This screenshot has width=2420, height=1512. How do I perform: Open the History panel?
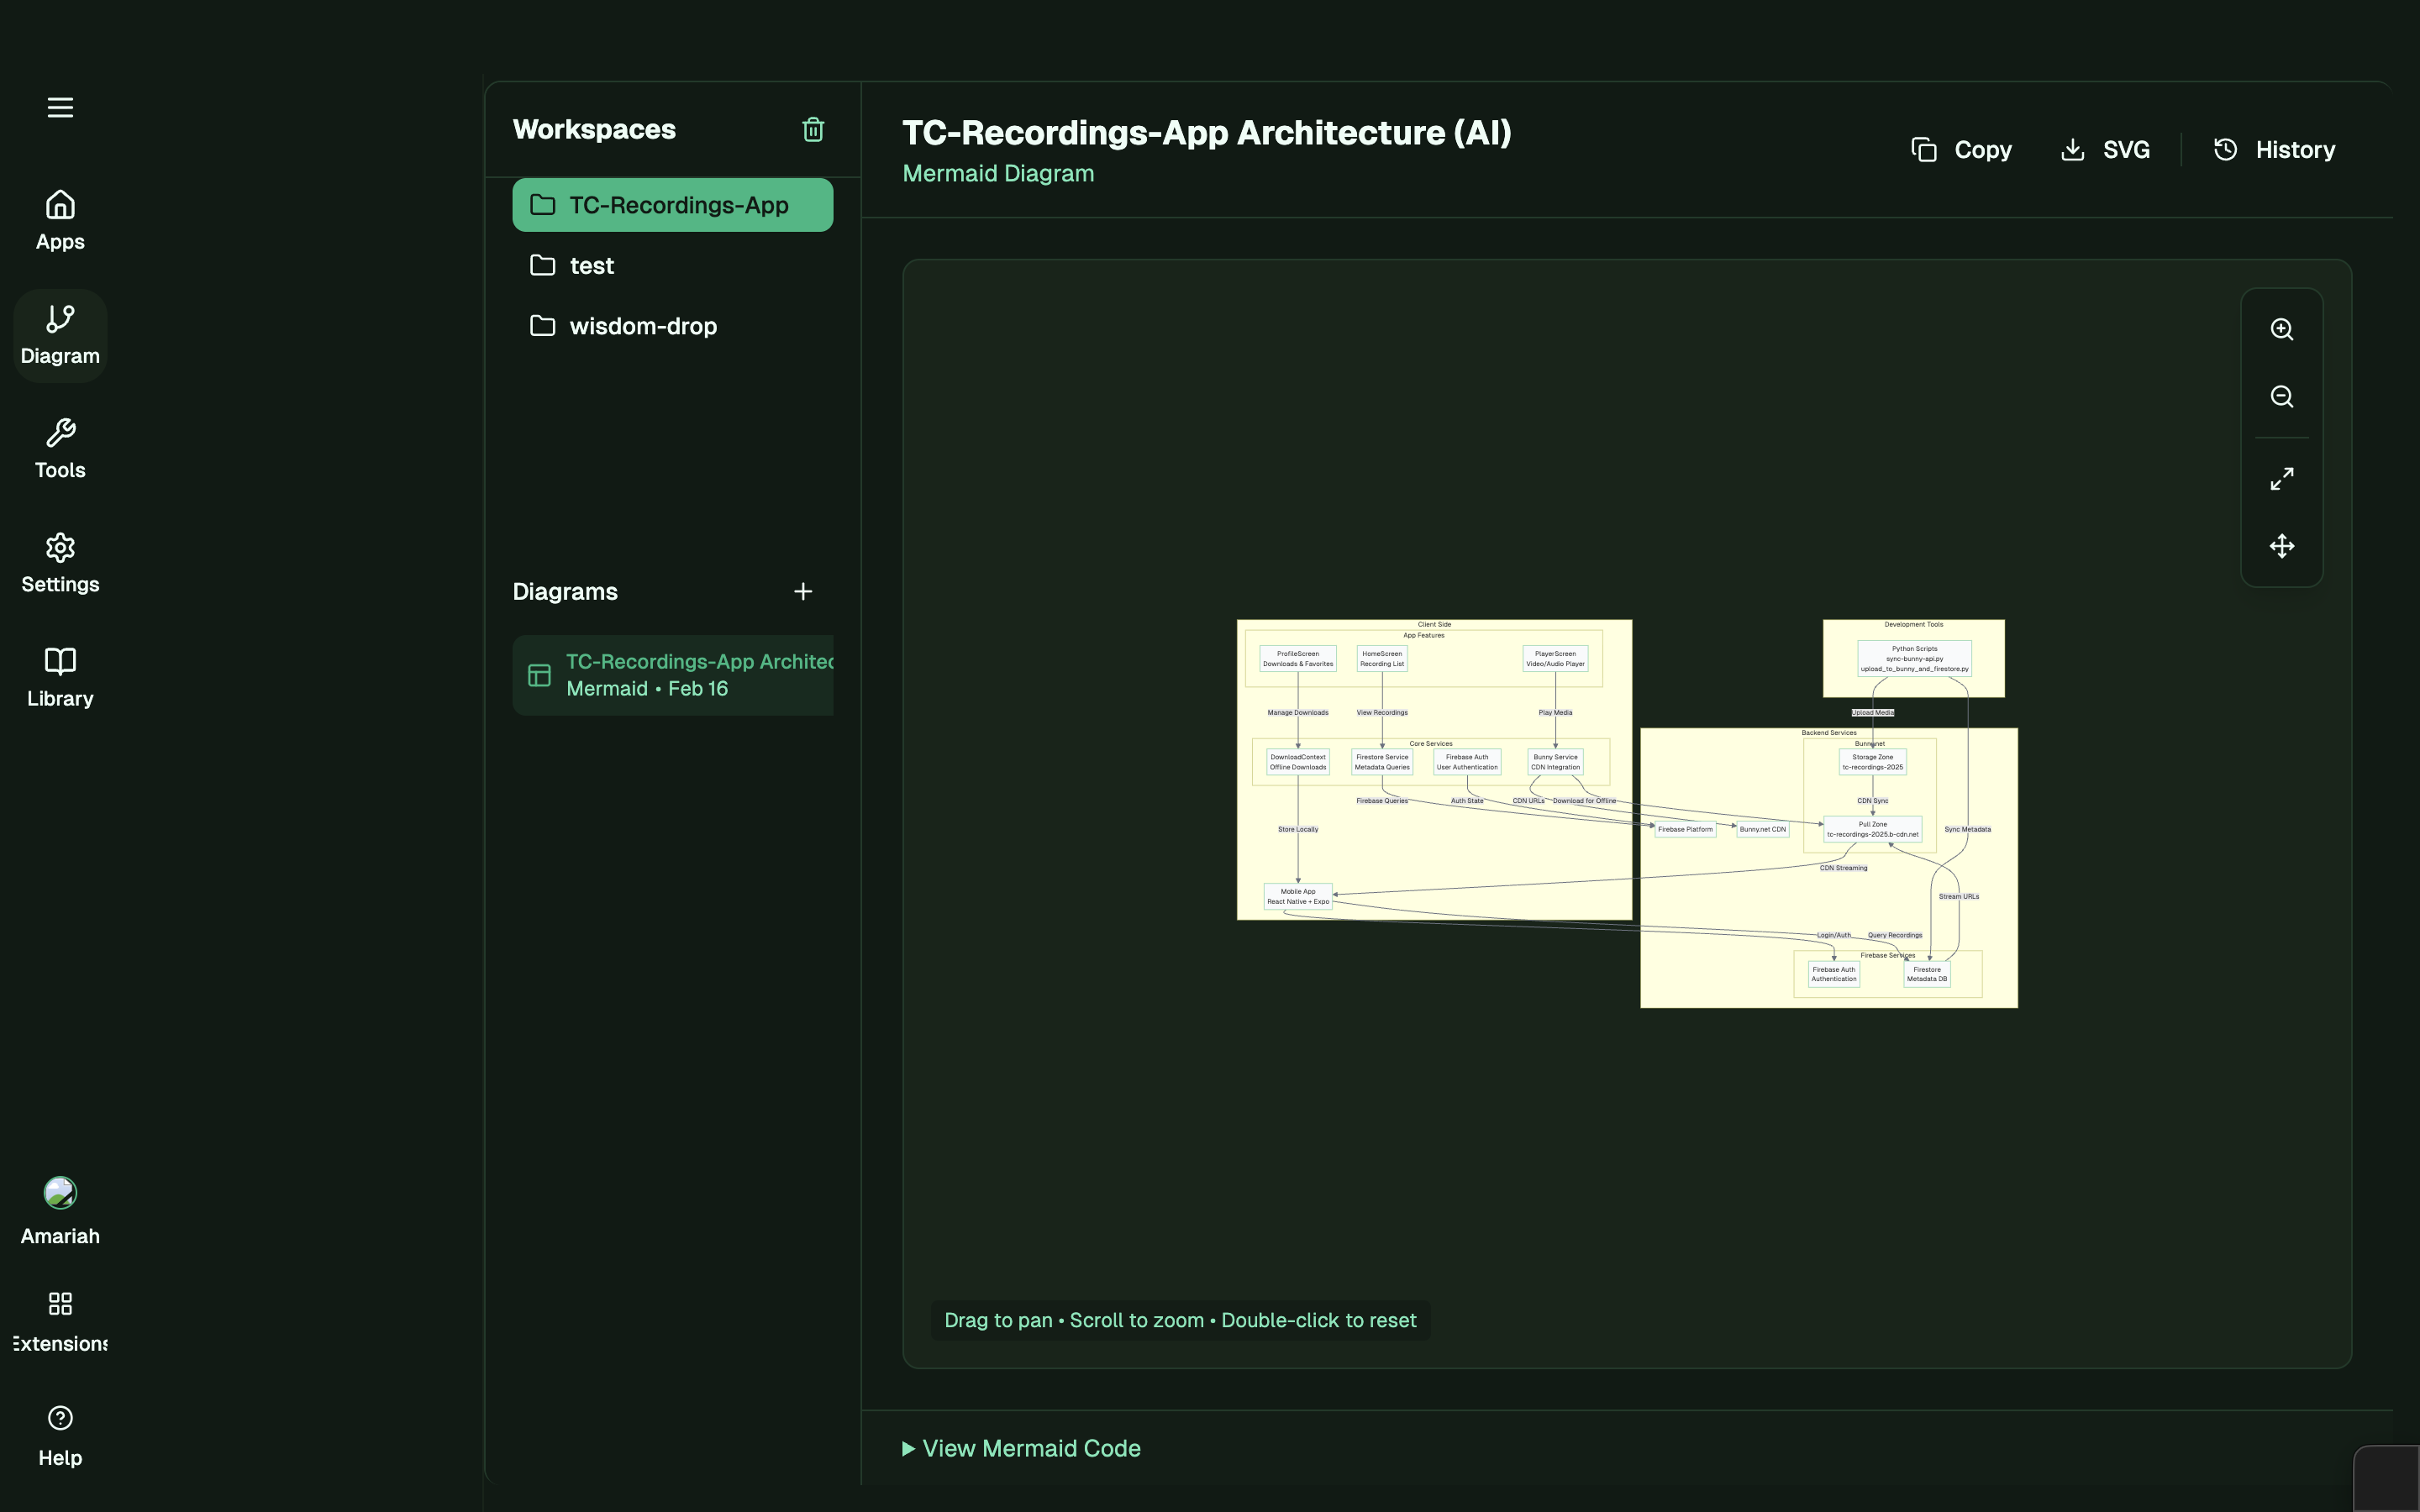[2274, 149]
